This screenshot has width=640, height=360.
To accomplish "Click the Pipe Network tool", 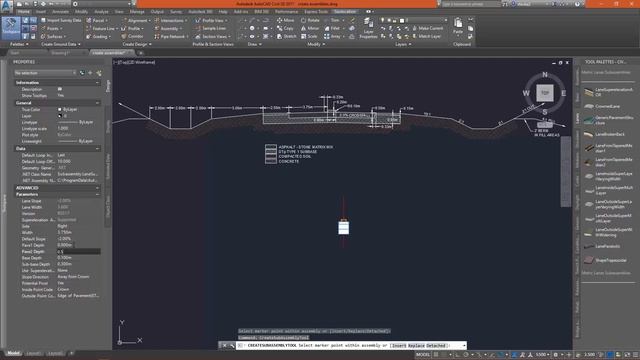I will 170,37.
